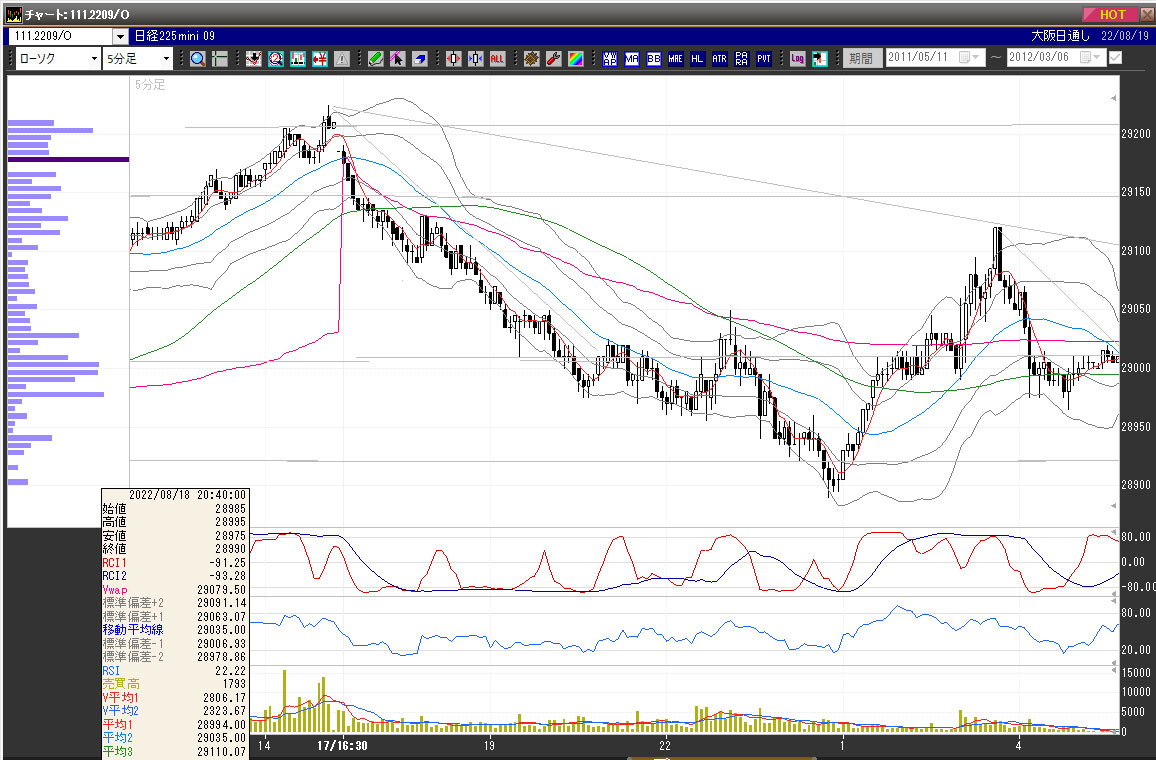This screenshot has height=760, width=1156.
Task: Click the blue-arrow candle widening icon
Action: click(x=476, y=59)
